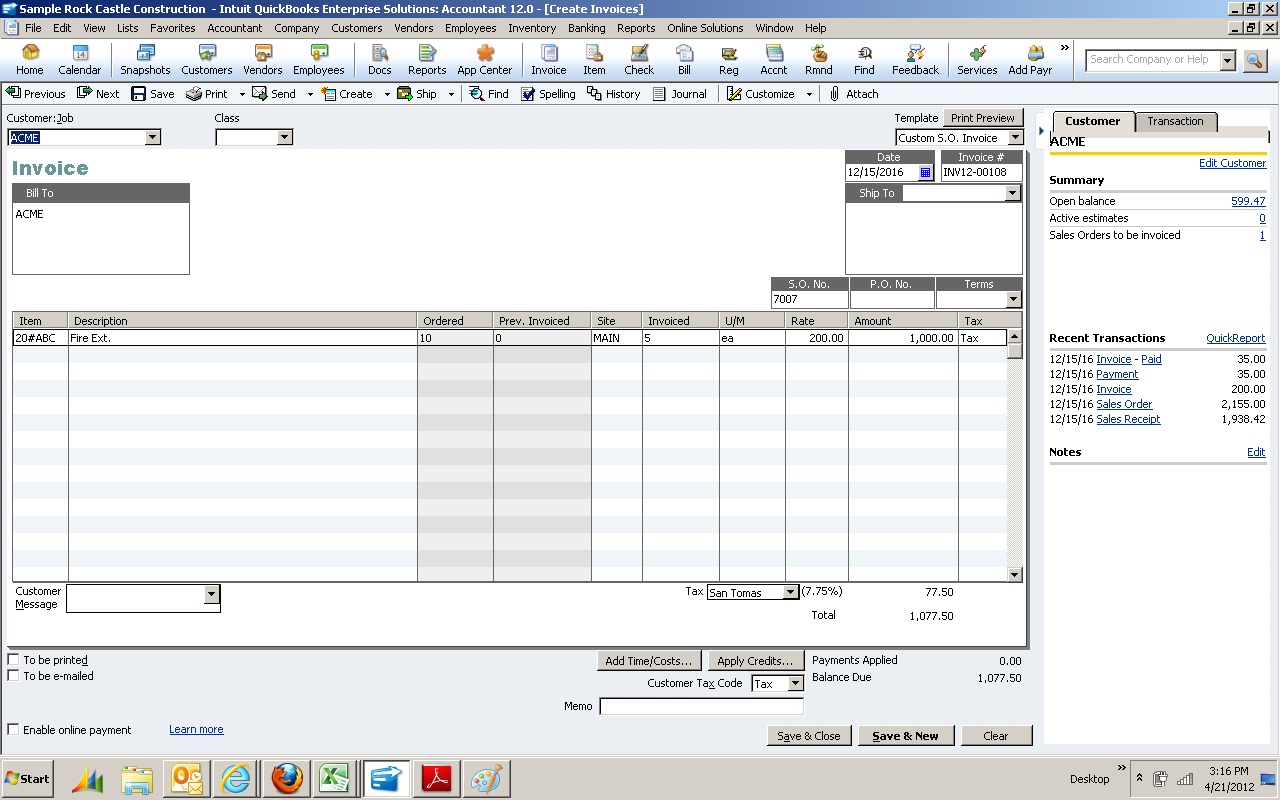Open the Home icon in the icon bar
Viewport: 1280px width, 800px height.
tap(30, 60)
